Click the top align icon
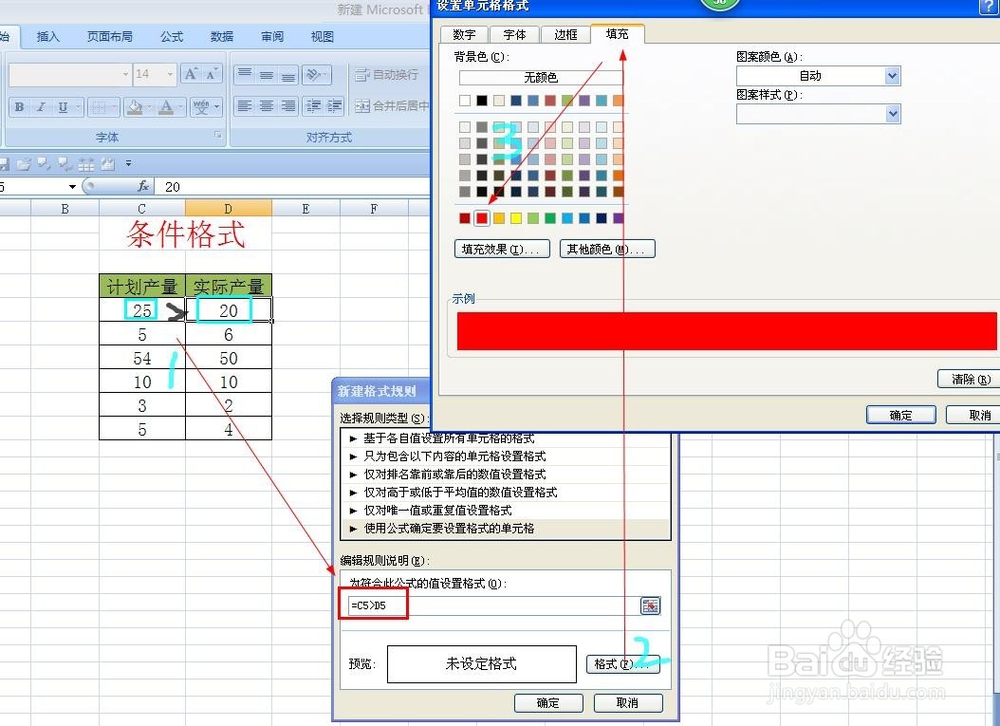1000x726 pixels. [x=244, y=75]
